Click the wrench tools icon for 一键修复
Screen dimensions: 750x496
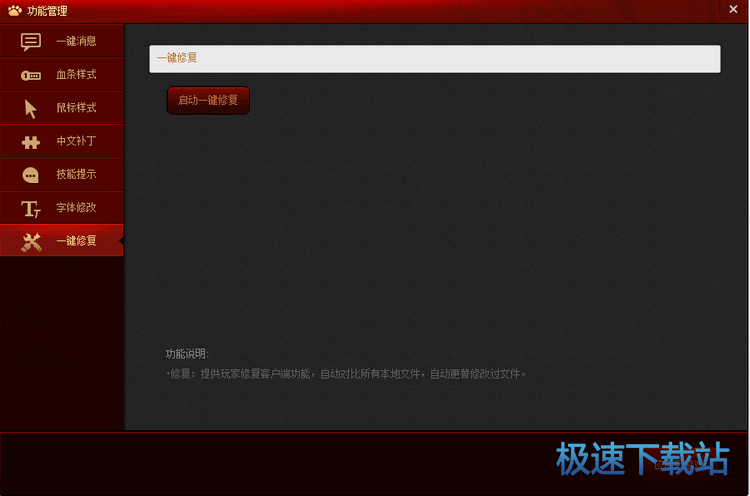(31, 242)
